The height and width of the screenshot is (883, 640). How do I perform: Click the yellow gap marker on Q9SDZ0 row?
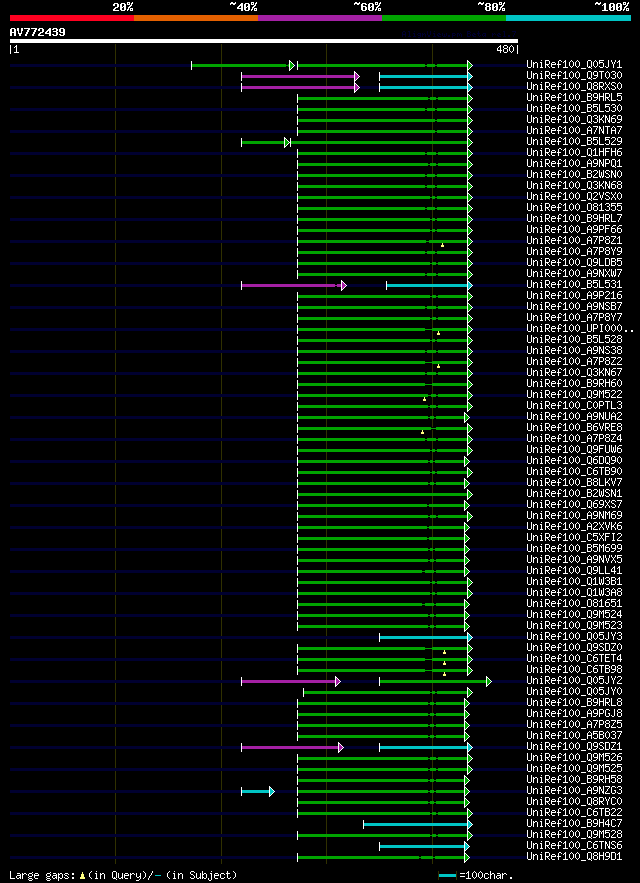tap(445, 652)
